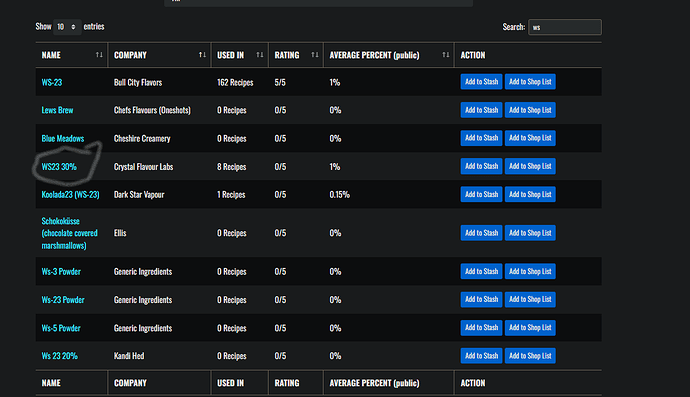This screenshot has width=690, height=397.
Task: Sort by COMPANY column sort arrows
Action: coord(202,55)
